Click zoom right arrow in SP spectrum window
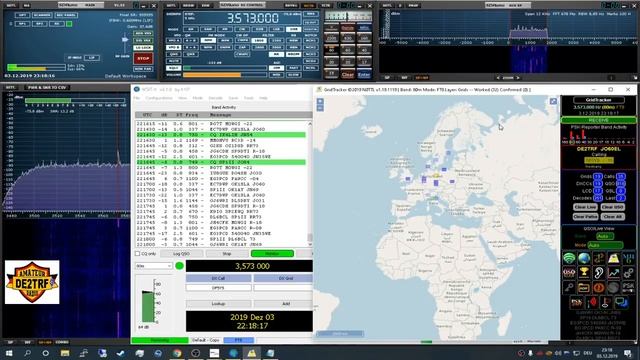640x360 pixels. [518, 78]
